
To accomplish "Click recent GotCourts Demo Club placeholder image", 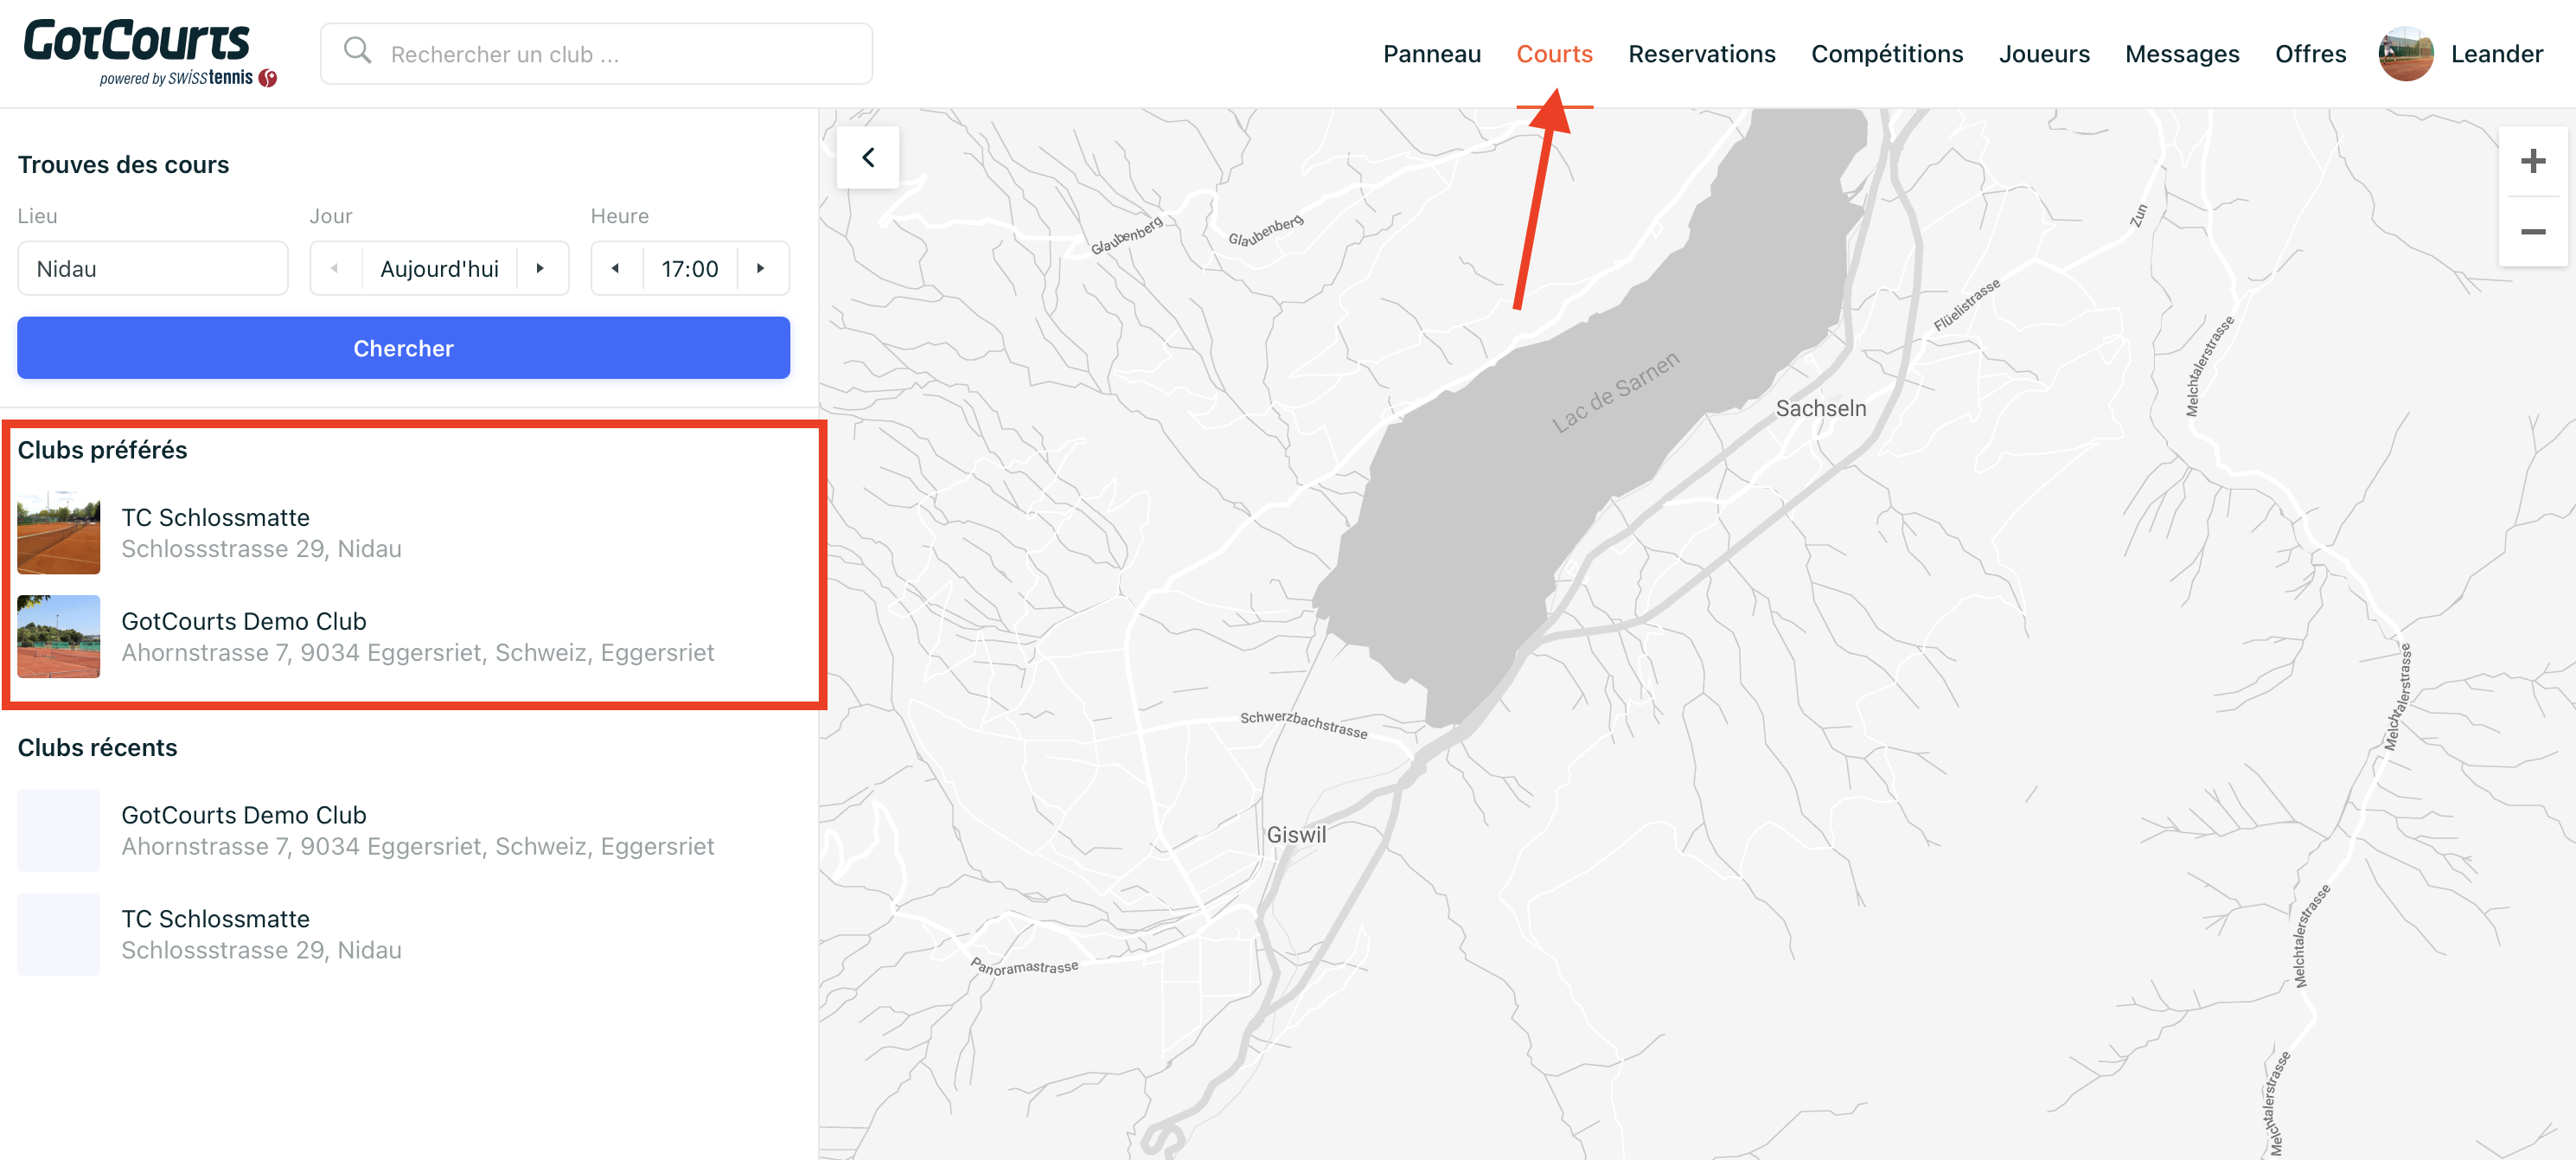I will coord(59,830).
